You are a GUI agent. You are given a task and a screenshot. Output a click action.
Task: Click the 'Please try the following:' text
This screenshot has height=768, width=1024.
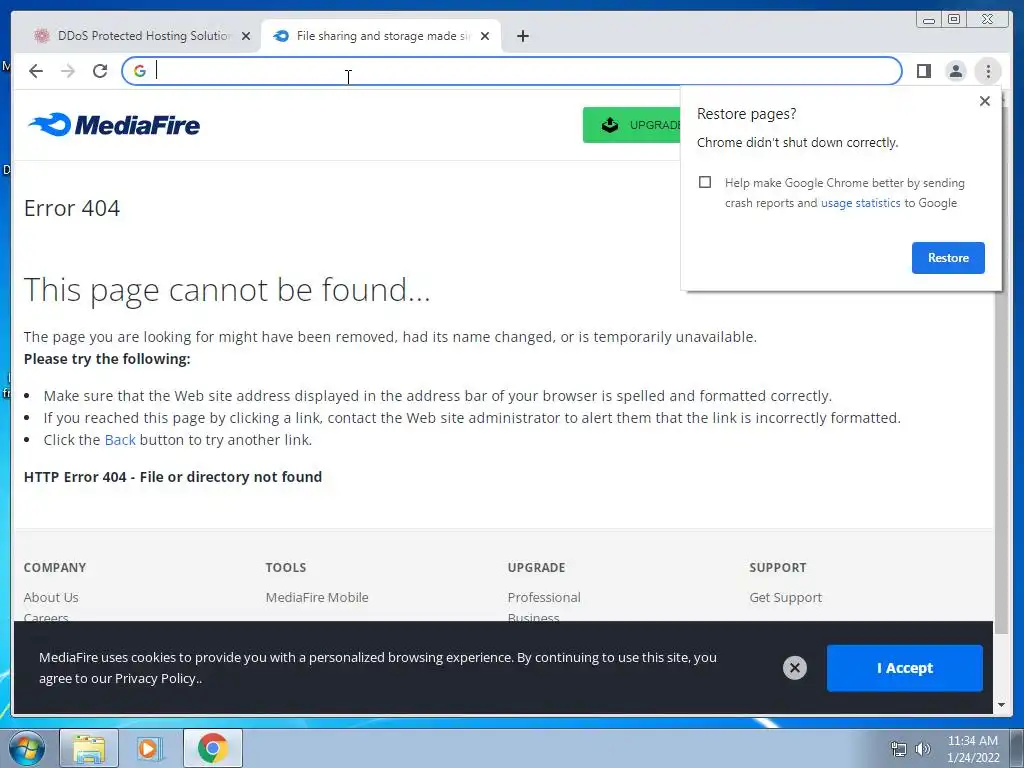click(x=107, y=359)
